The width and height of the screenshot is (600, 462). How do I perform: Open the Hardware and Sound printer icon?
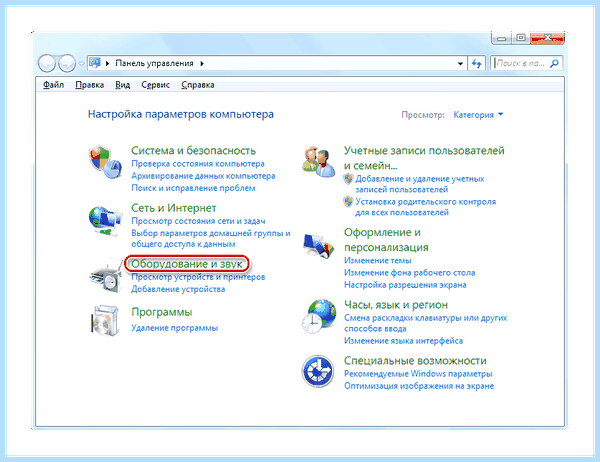click(105, 277)
